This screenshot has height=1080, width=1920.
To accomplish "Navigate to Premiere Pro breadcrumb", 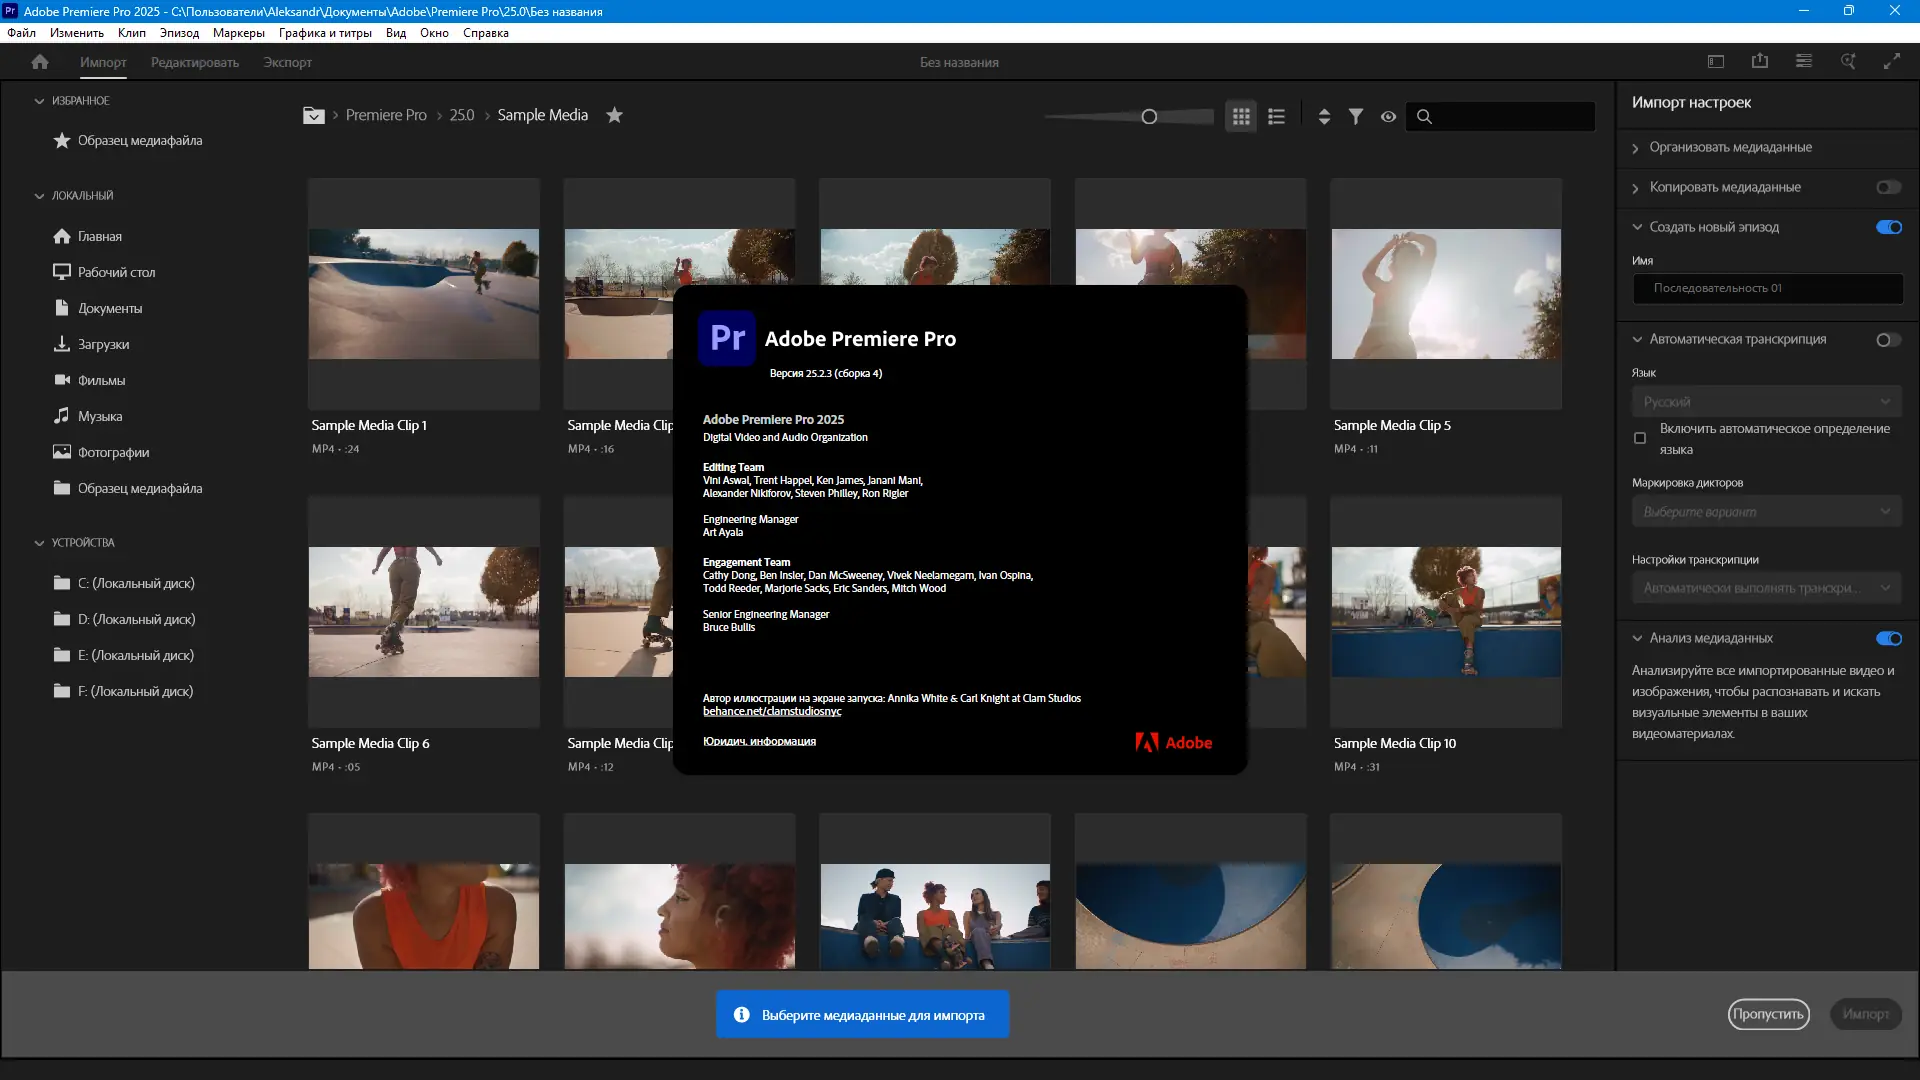I will [386, 115].
